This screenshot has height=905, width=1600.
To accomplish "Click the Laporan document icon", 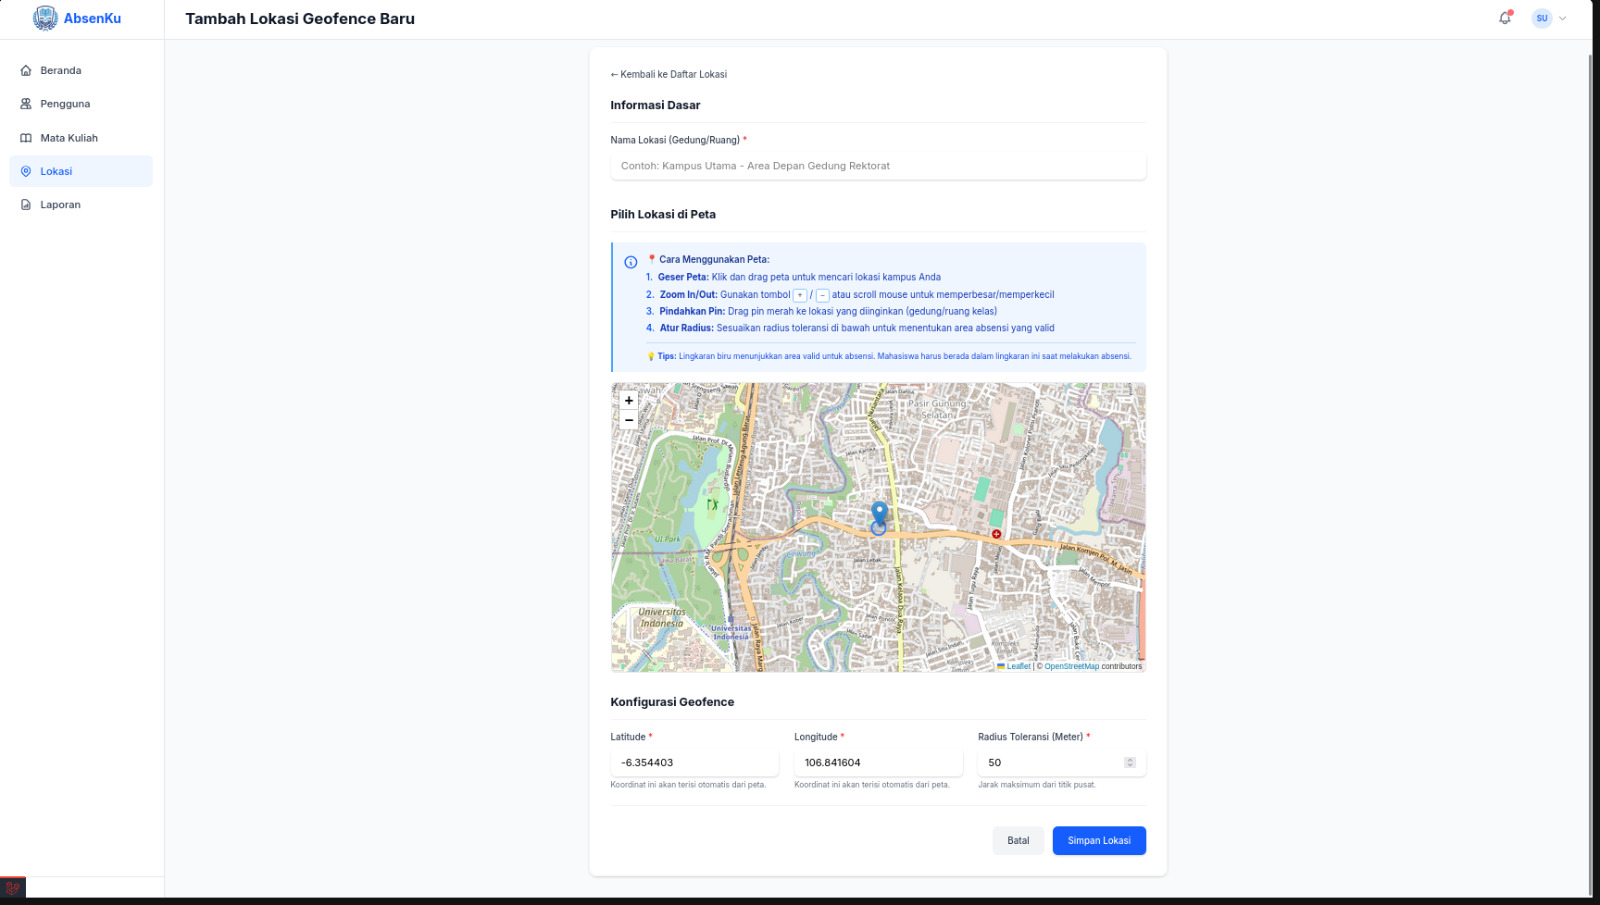I will click(x=26, y=205).
